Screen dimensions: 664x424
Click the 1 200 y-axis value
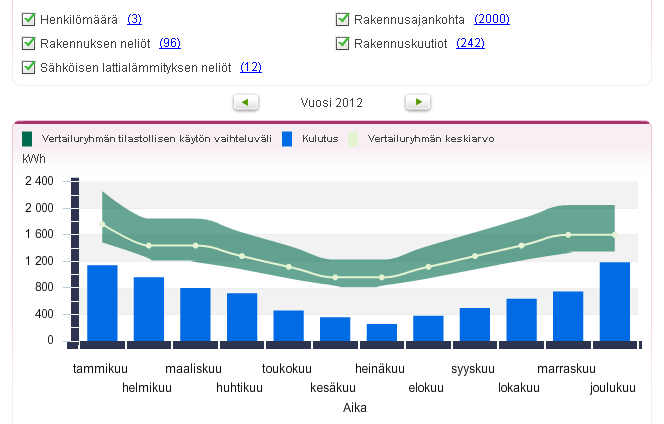coord(39,261)
